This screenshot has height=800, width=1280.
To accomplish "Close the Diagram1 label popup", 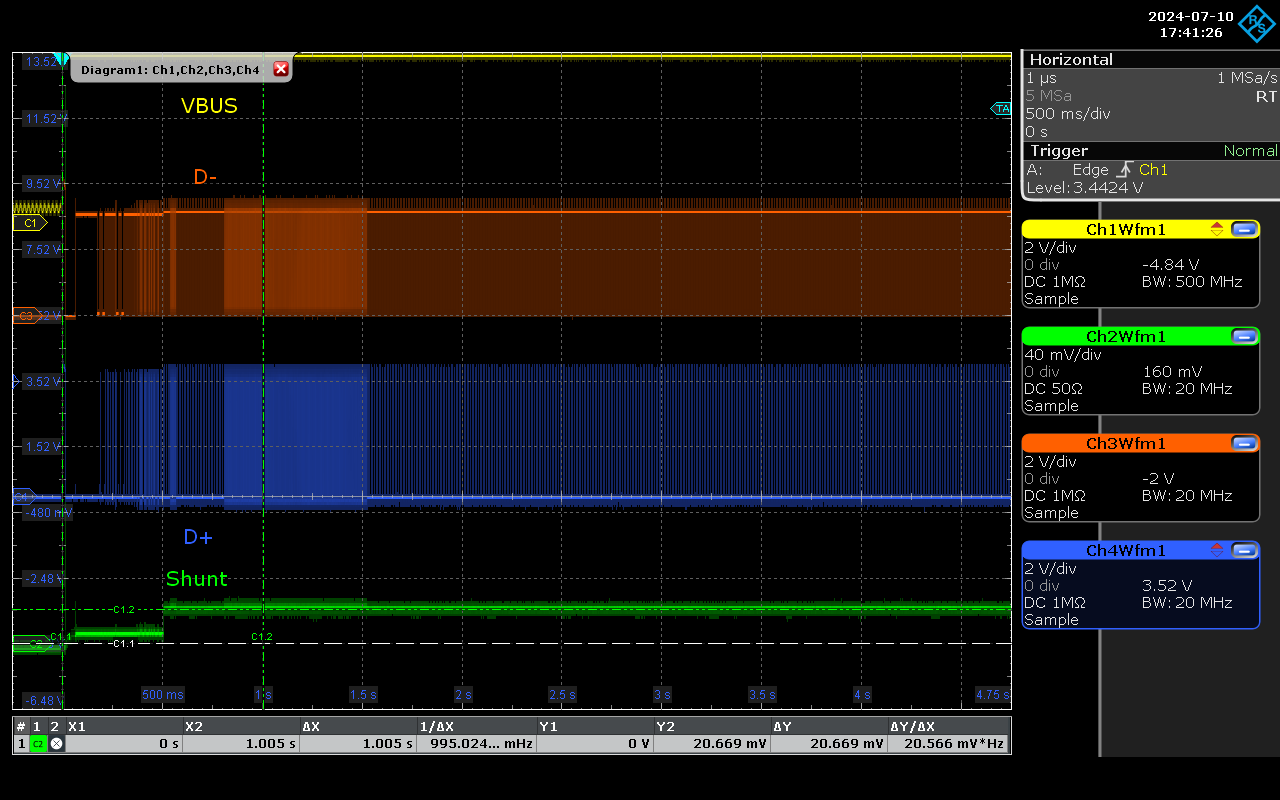I will (x=281, y=69).
